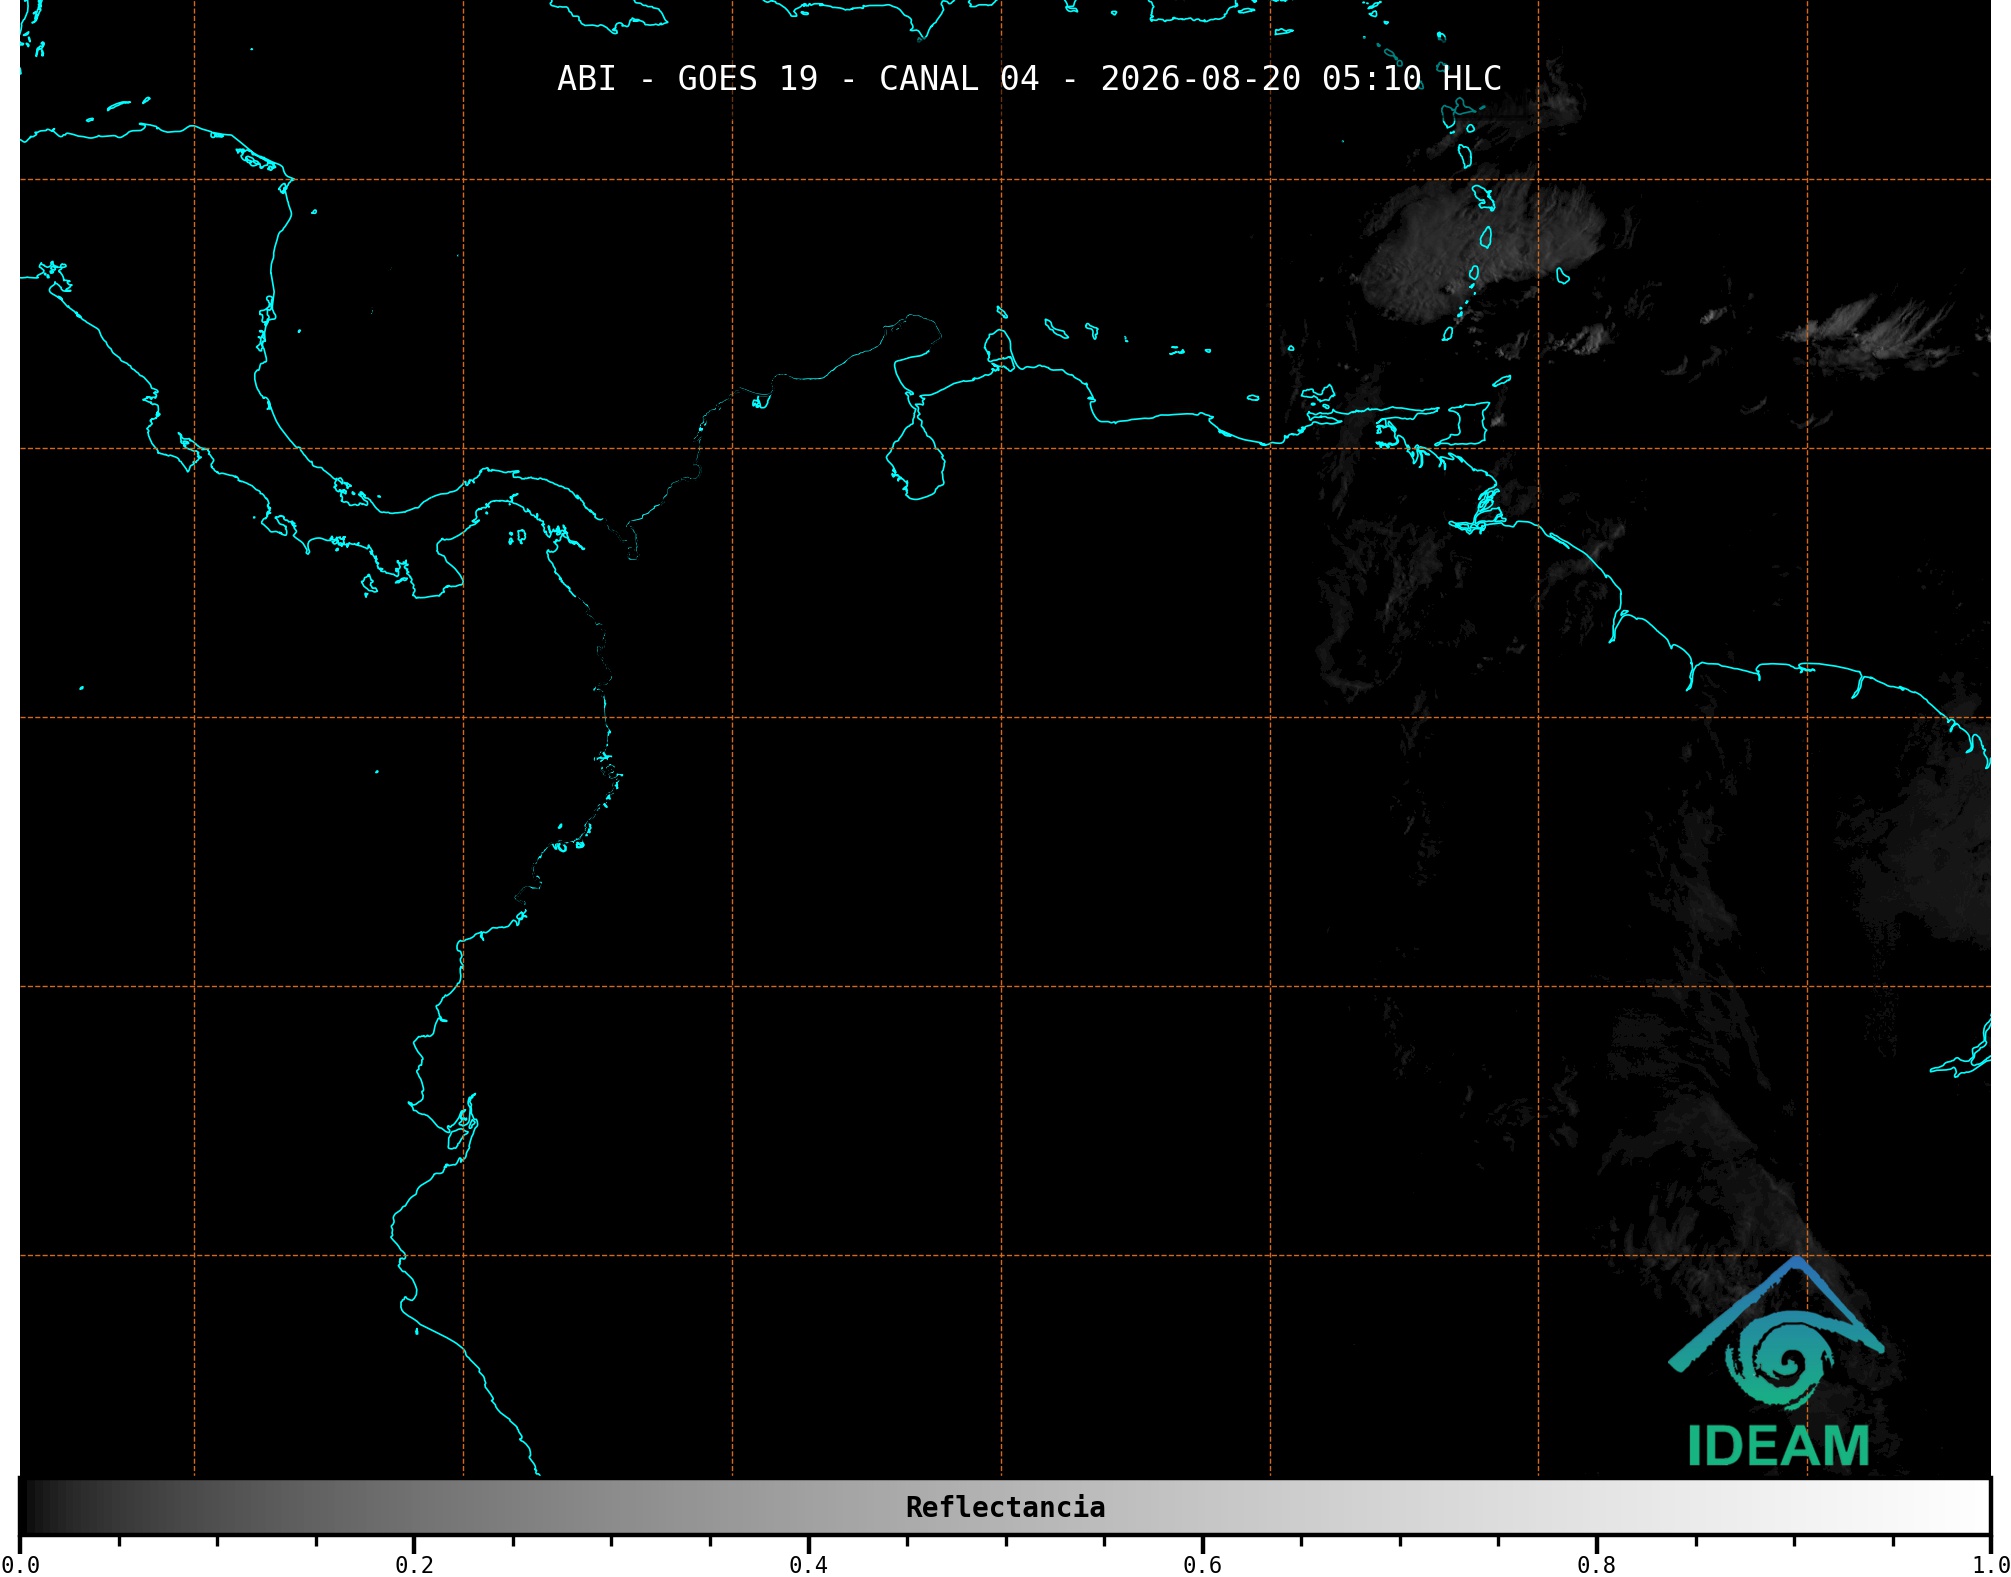Click the 0.6 tick label on colorbar
This screenshot has width=2011, height=1577.
[x=1202, y=1564]
